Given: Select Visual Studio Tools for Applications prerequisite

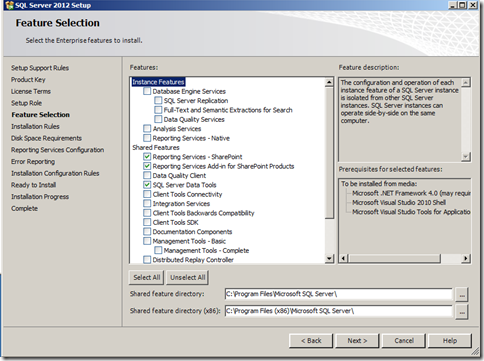Looking at the screenshot, I should 411,212.
